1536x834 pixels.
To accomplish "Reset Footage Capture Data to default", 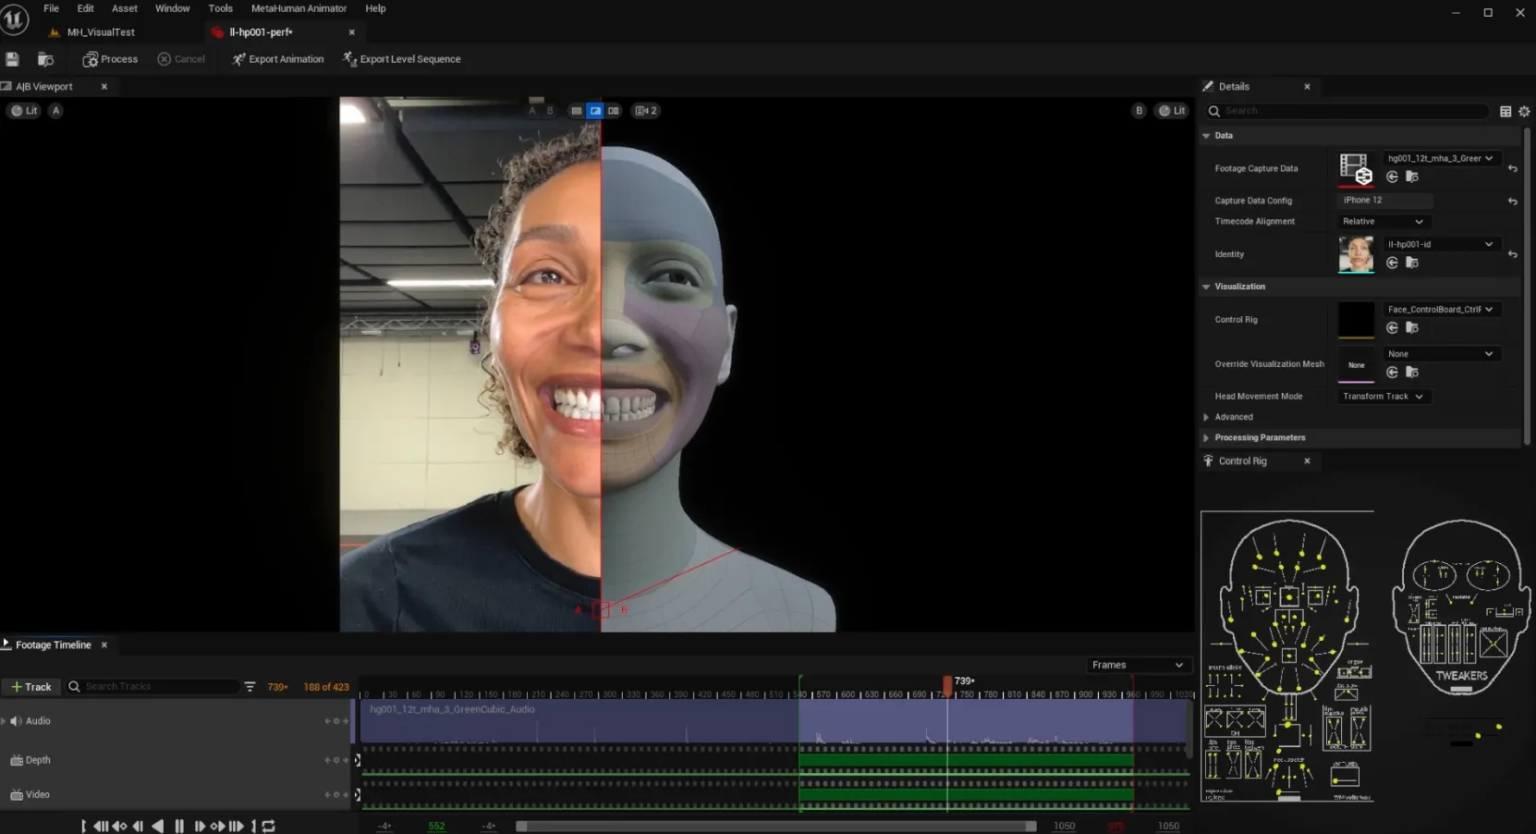I will (x=1513, y=169).
